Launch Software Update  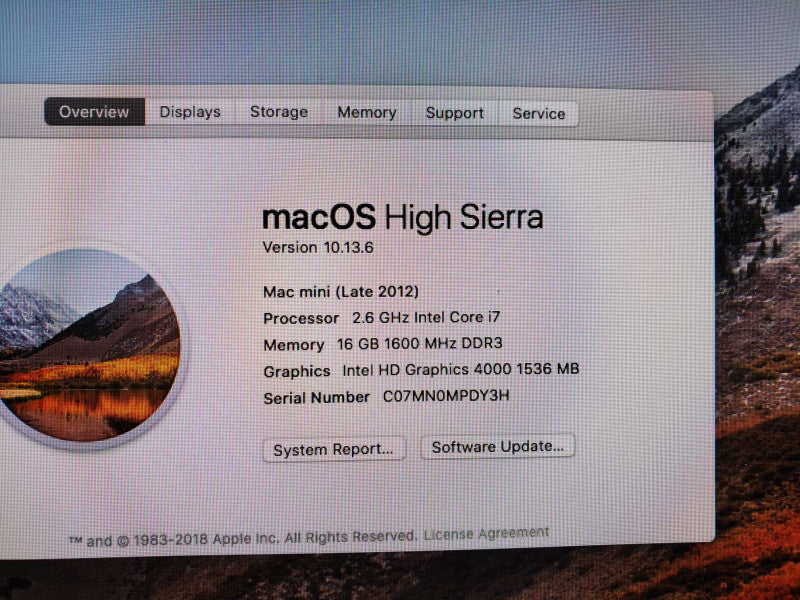click(x=498, y=447)
